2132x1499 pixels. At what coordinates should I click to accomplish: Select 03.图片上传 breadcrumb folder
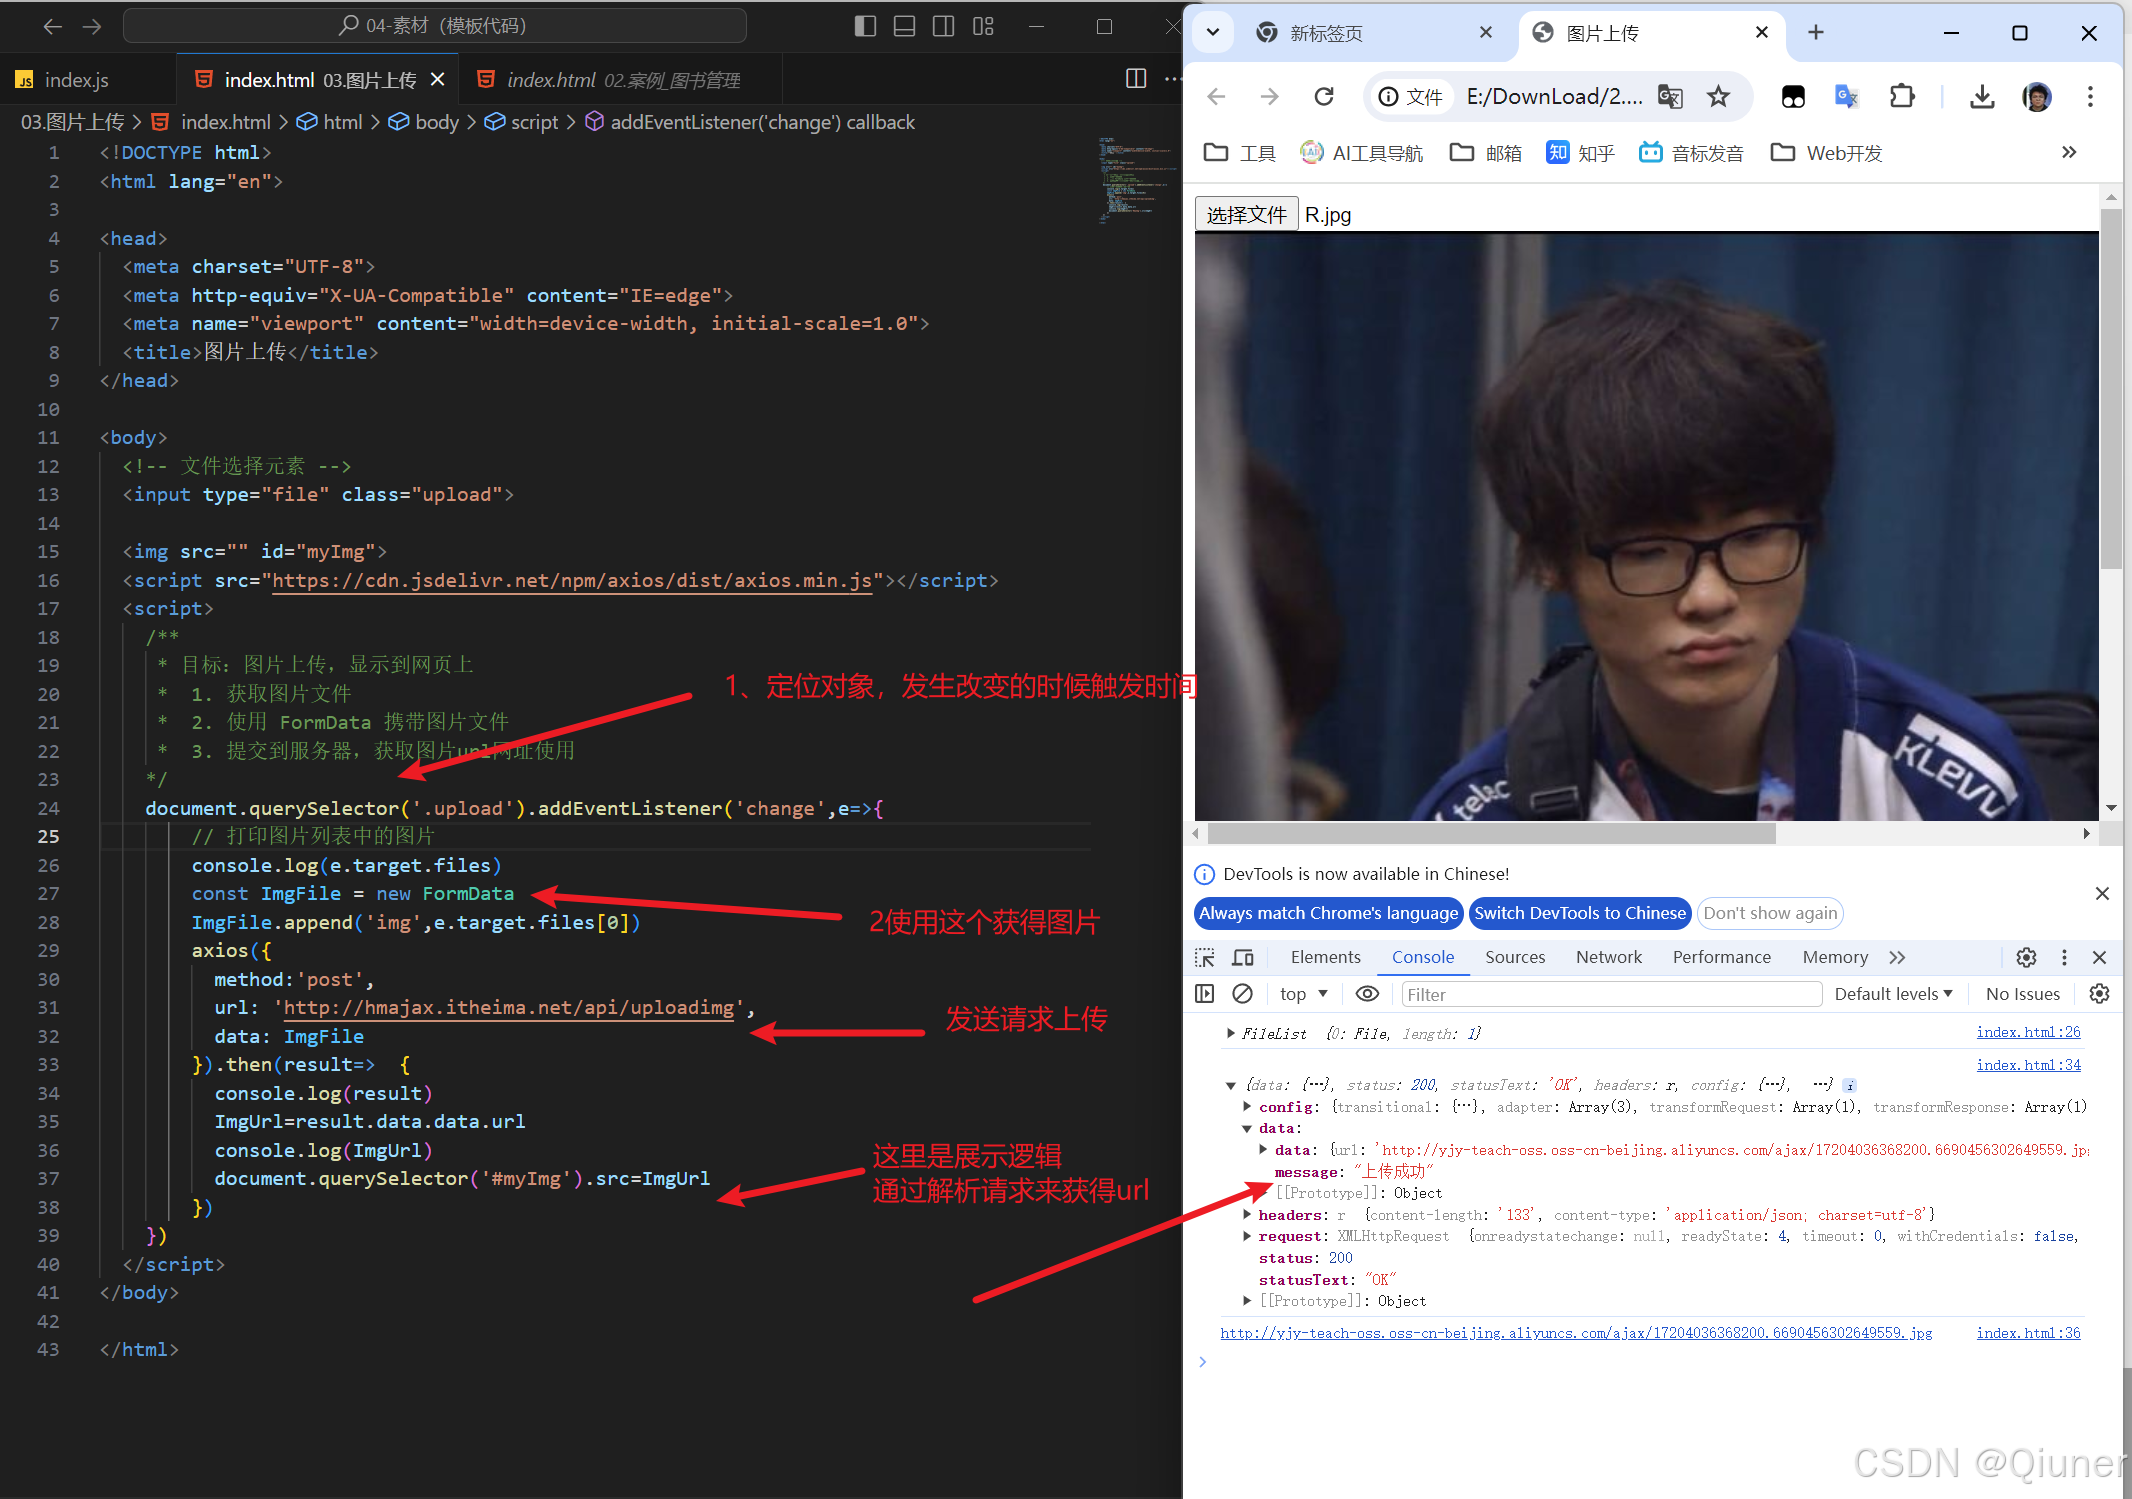(73, 122)
